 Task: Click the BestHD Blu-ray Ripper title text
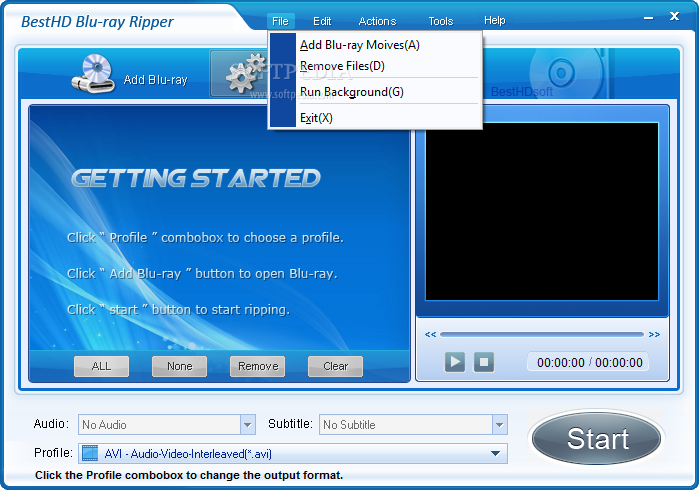pyautogui.click(x=97, y=22)
